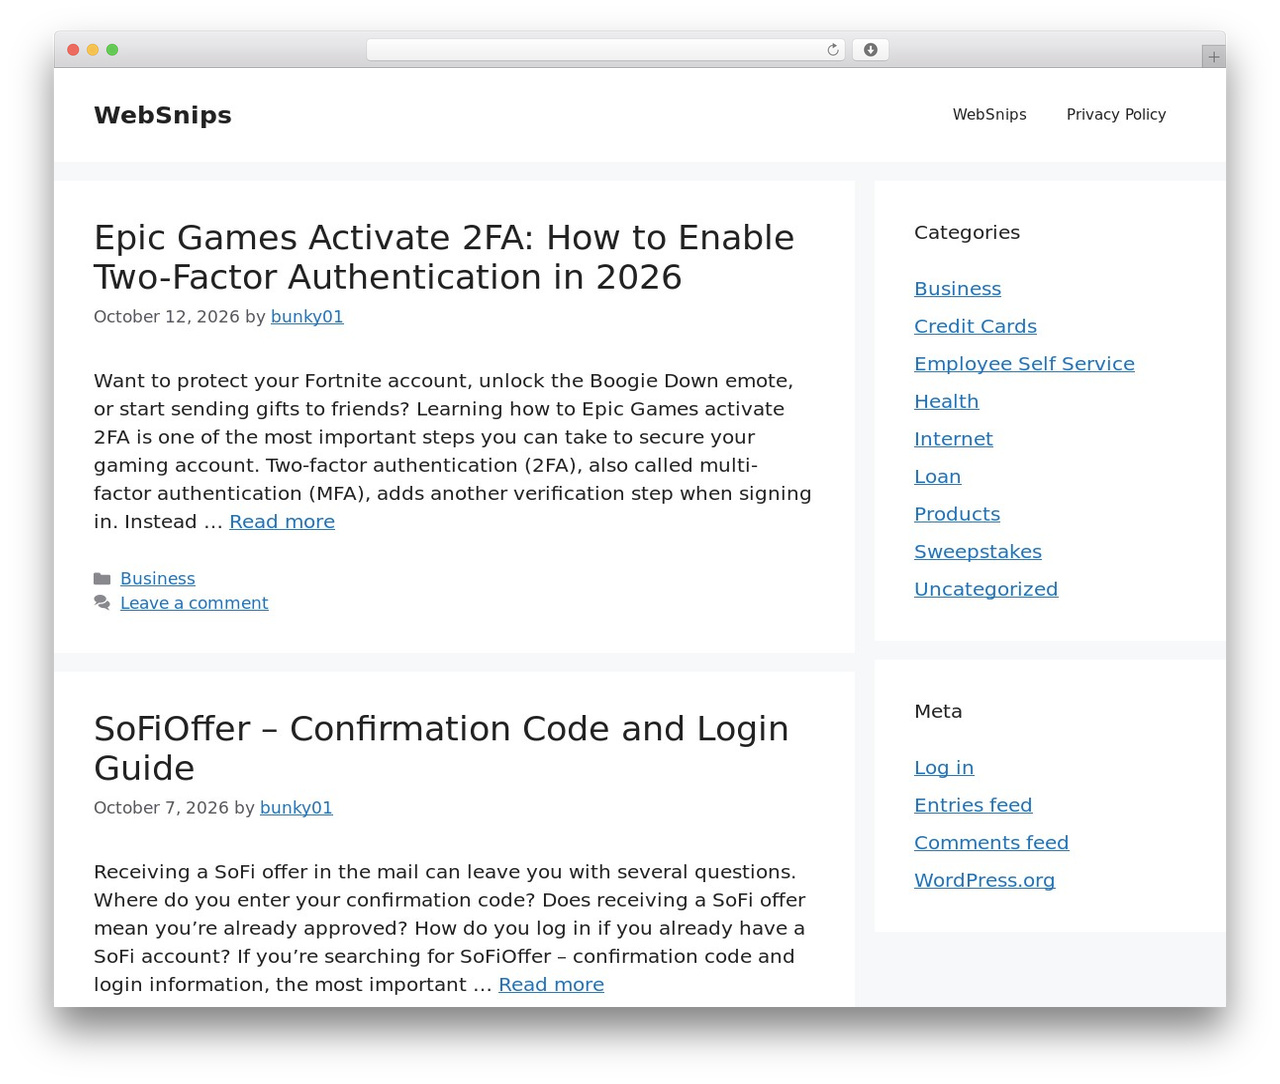The height and width of the screenshot is (1084, 1280).
Task: Open the Employee Self Service category
Action: tap(1024, 364)
